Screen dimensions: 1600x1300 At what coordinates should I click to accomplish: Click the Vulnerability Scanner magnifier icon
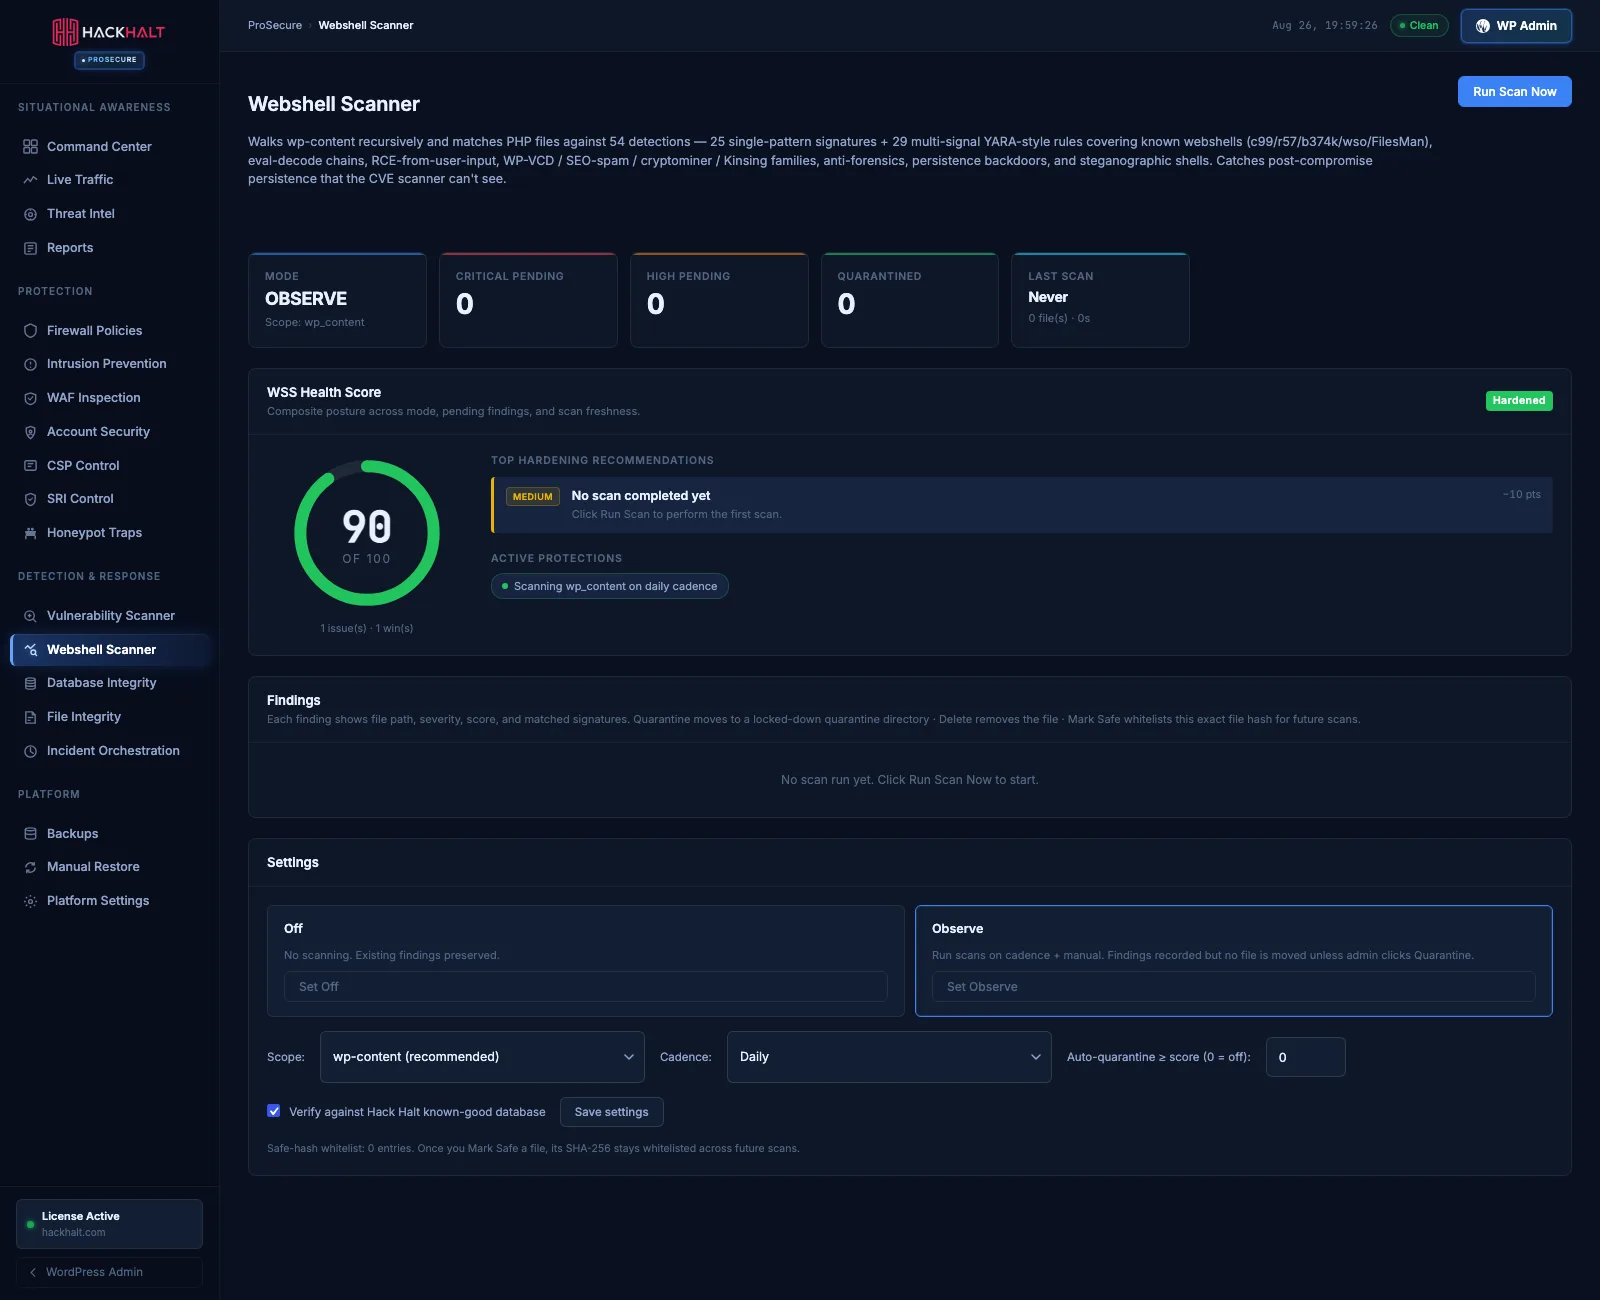30,616
